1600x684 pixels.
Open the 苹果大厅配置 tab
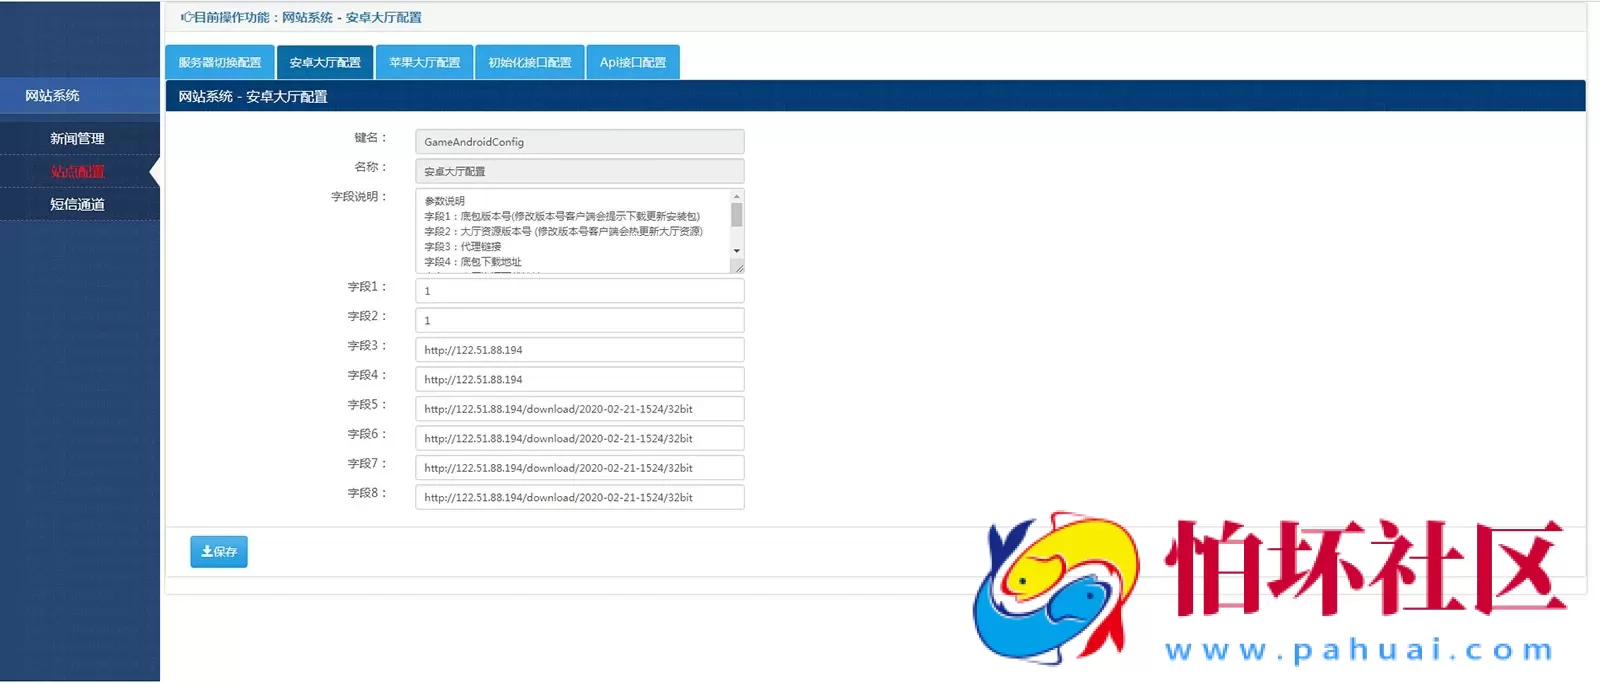click(425, 62)
